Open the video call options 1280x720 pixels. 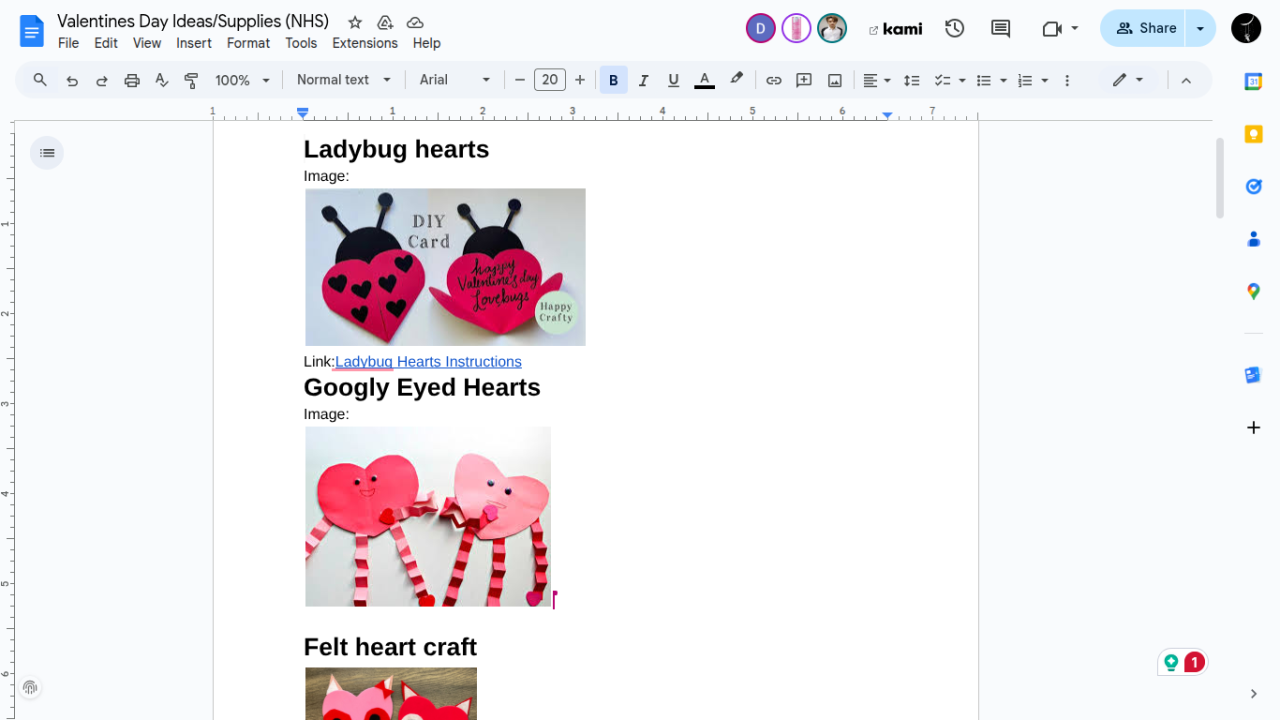pos(1060,28)
